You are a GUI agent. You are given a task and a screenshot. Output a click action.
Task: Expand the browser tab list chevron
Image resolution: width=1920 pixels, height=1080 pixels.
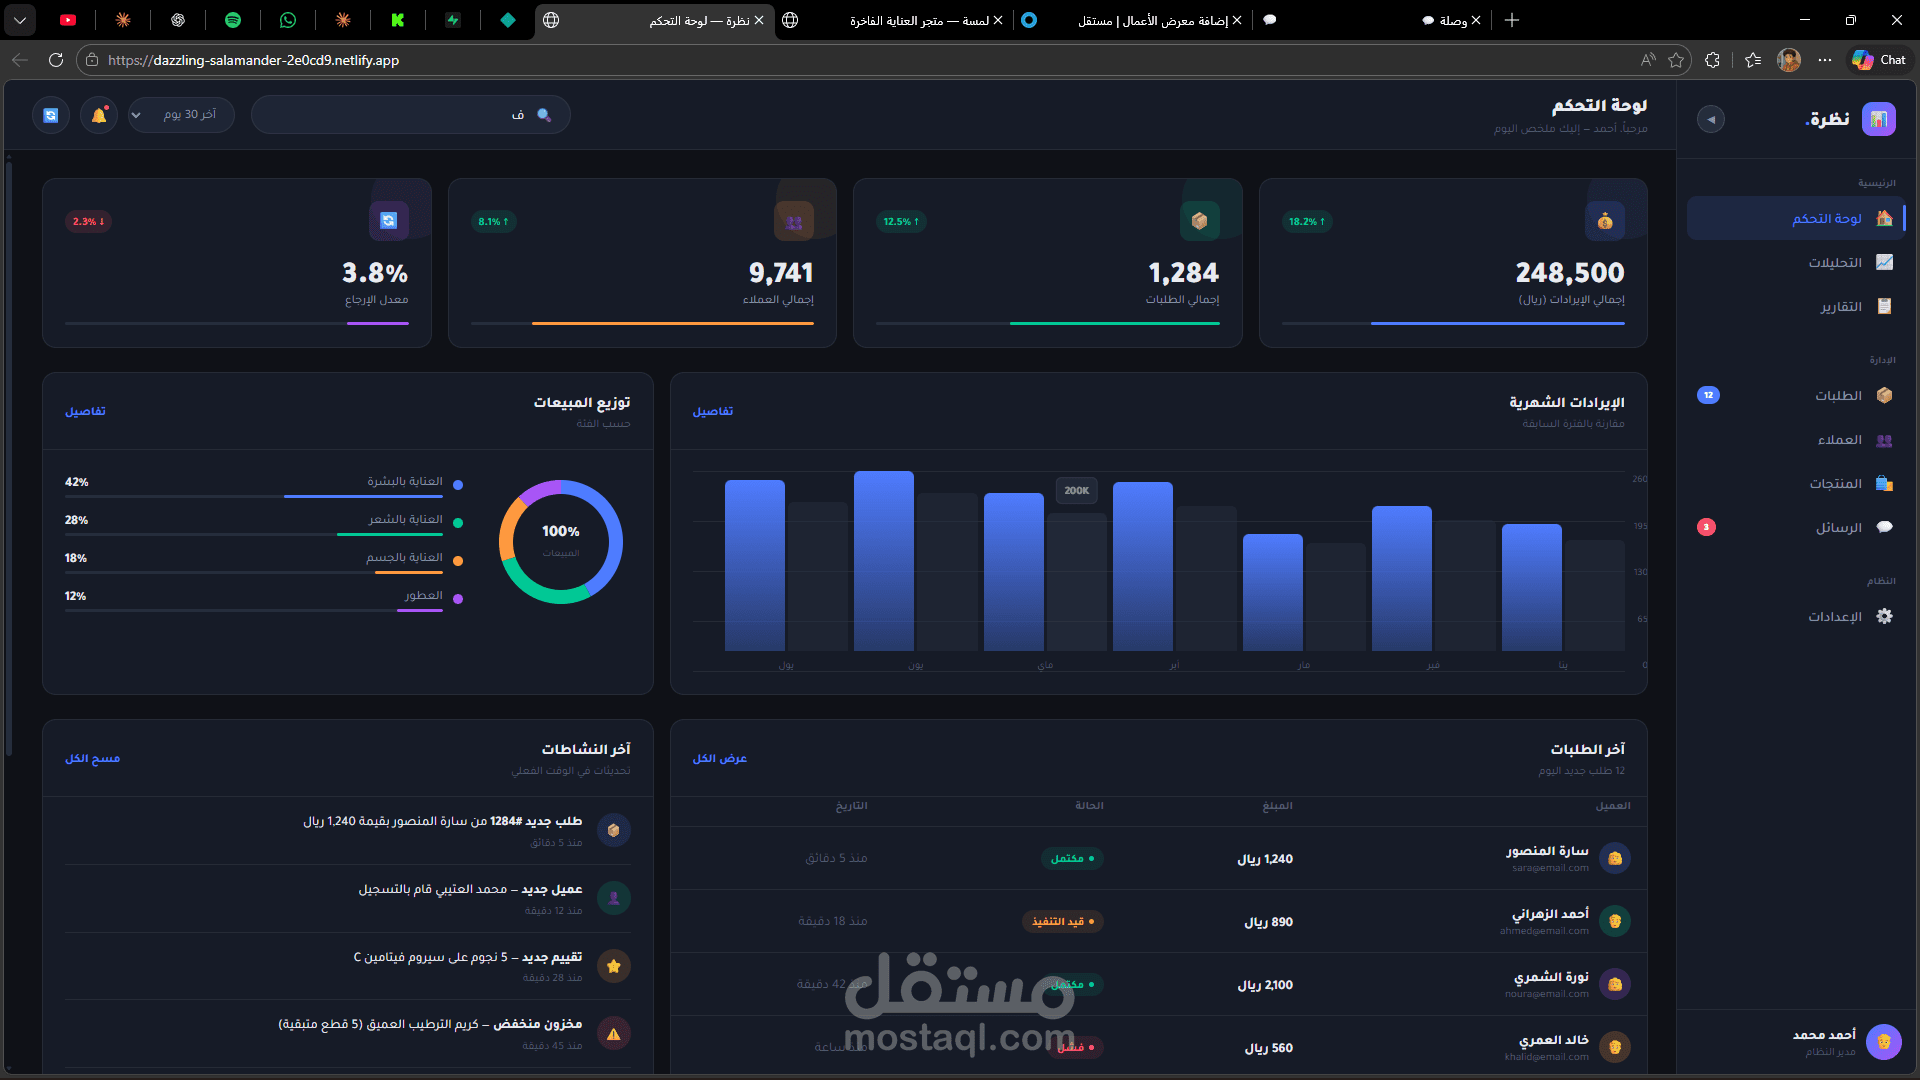pyautogui.click(x=20, y=20)
